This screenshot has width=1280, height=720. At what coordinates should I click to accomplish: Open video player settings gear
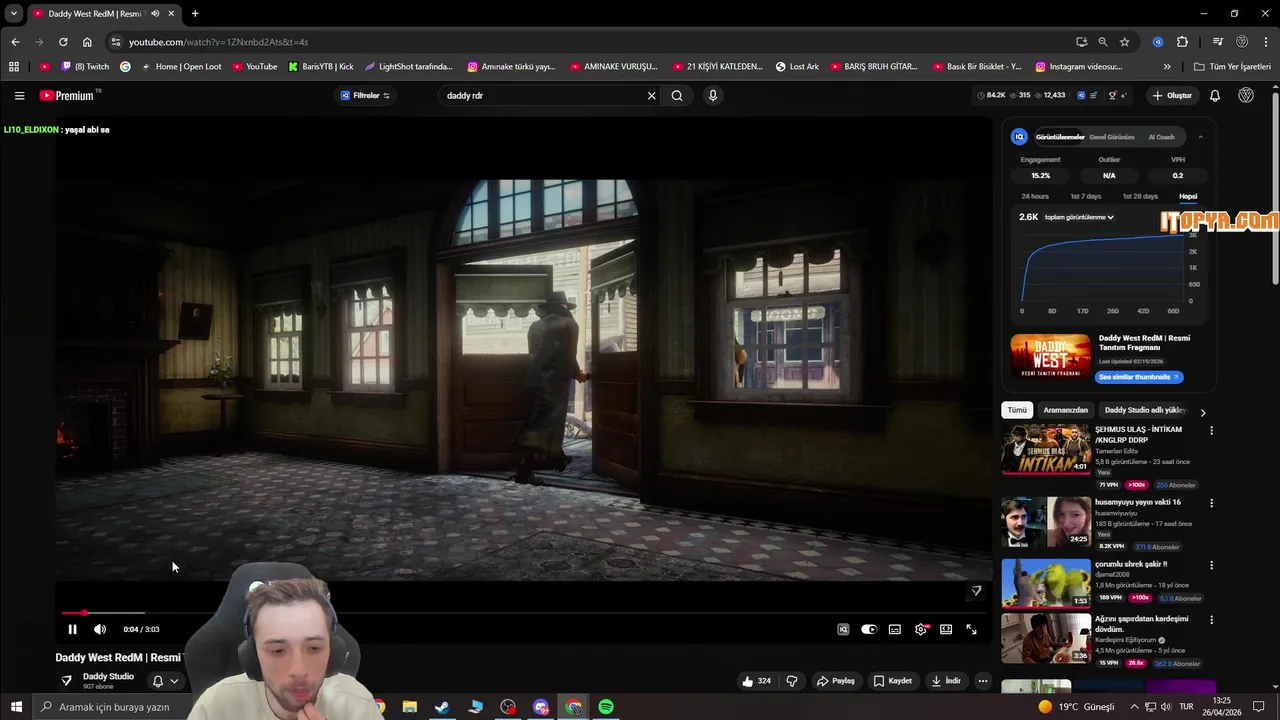point(921,629)
